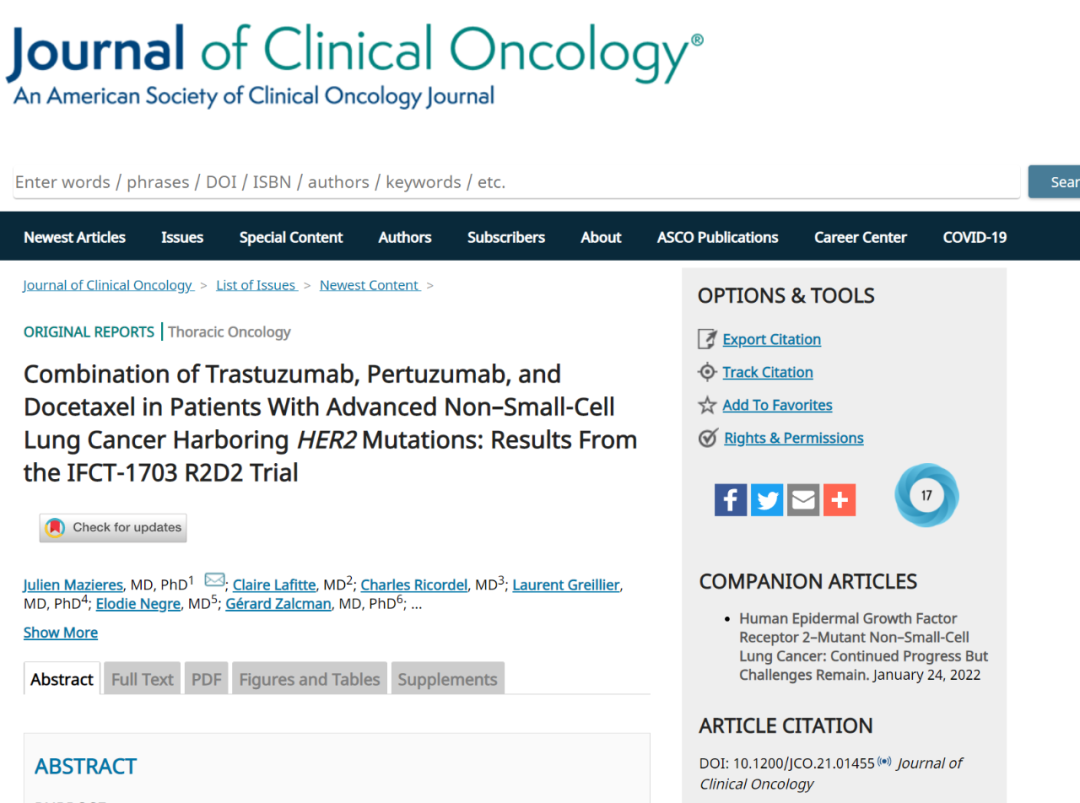Click the author email envelope icon
1080x803 pixels.
click(214, 580)
